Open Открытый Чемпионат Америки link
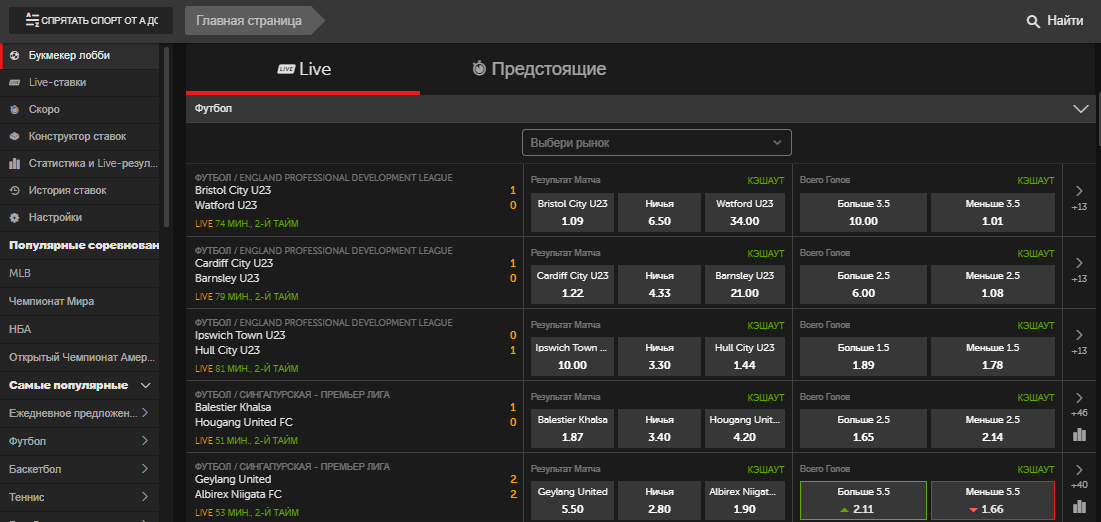1101x522 pixels. pyautogui.click(x=80, y=357)
